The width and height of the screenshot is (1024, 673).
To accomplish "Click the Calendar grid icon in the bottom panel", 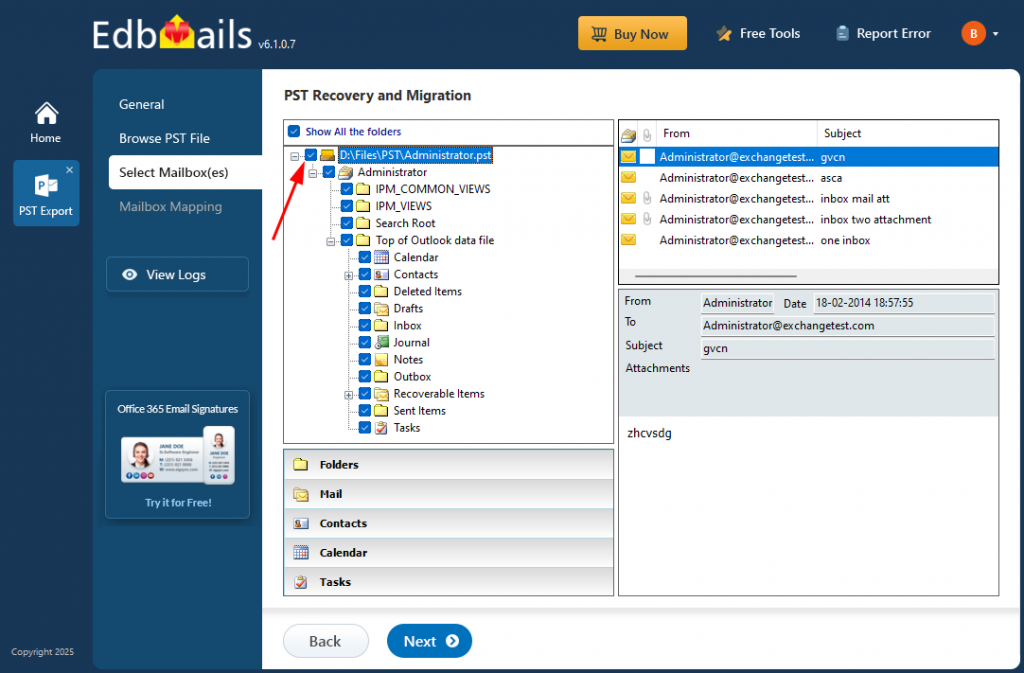I will [x=300, y=553].
